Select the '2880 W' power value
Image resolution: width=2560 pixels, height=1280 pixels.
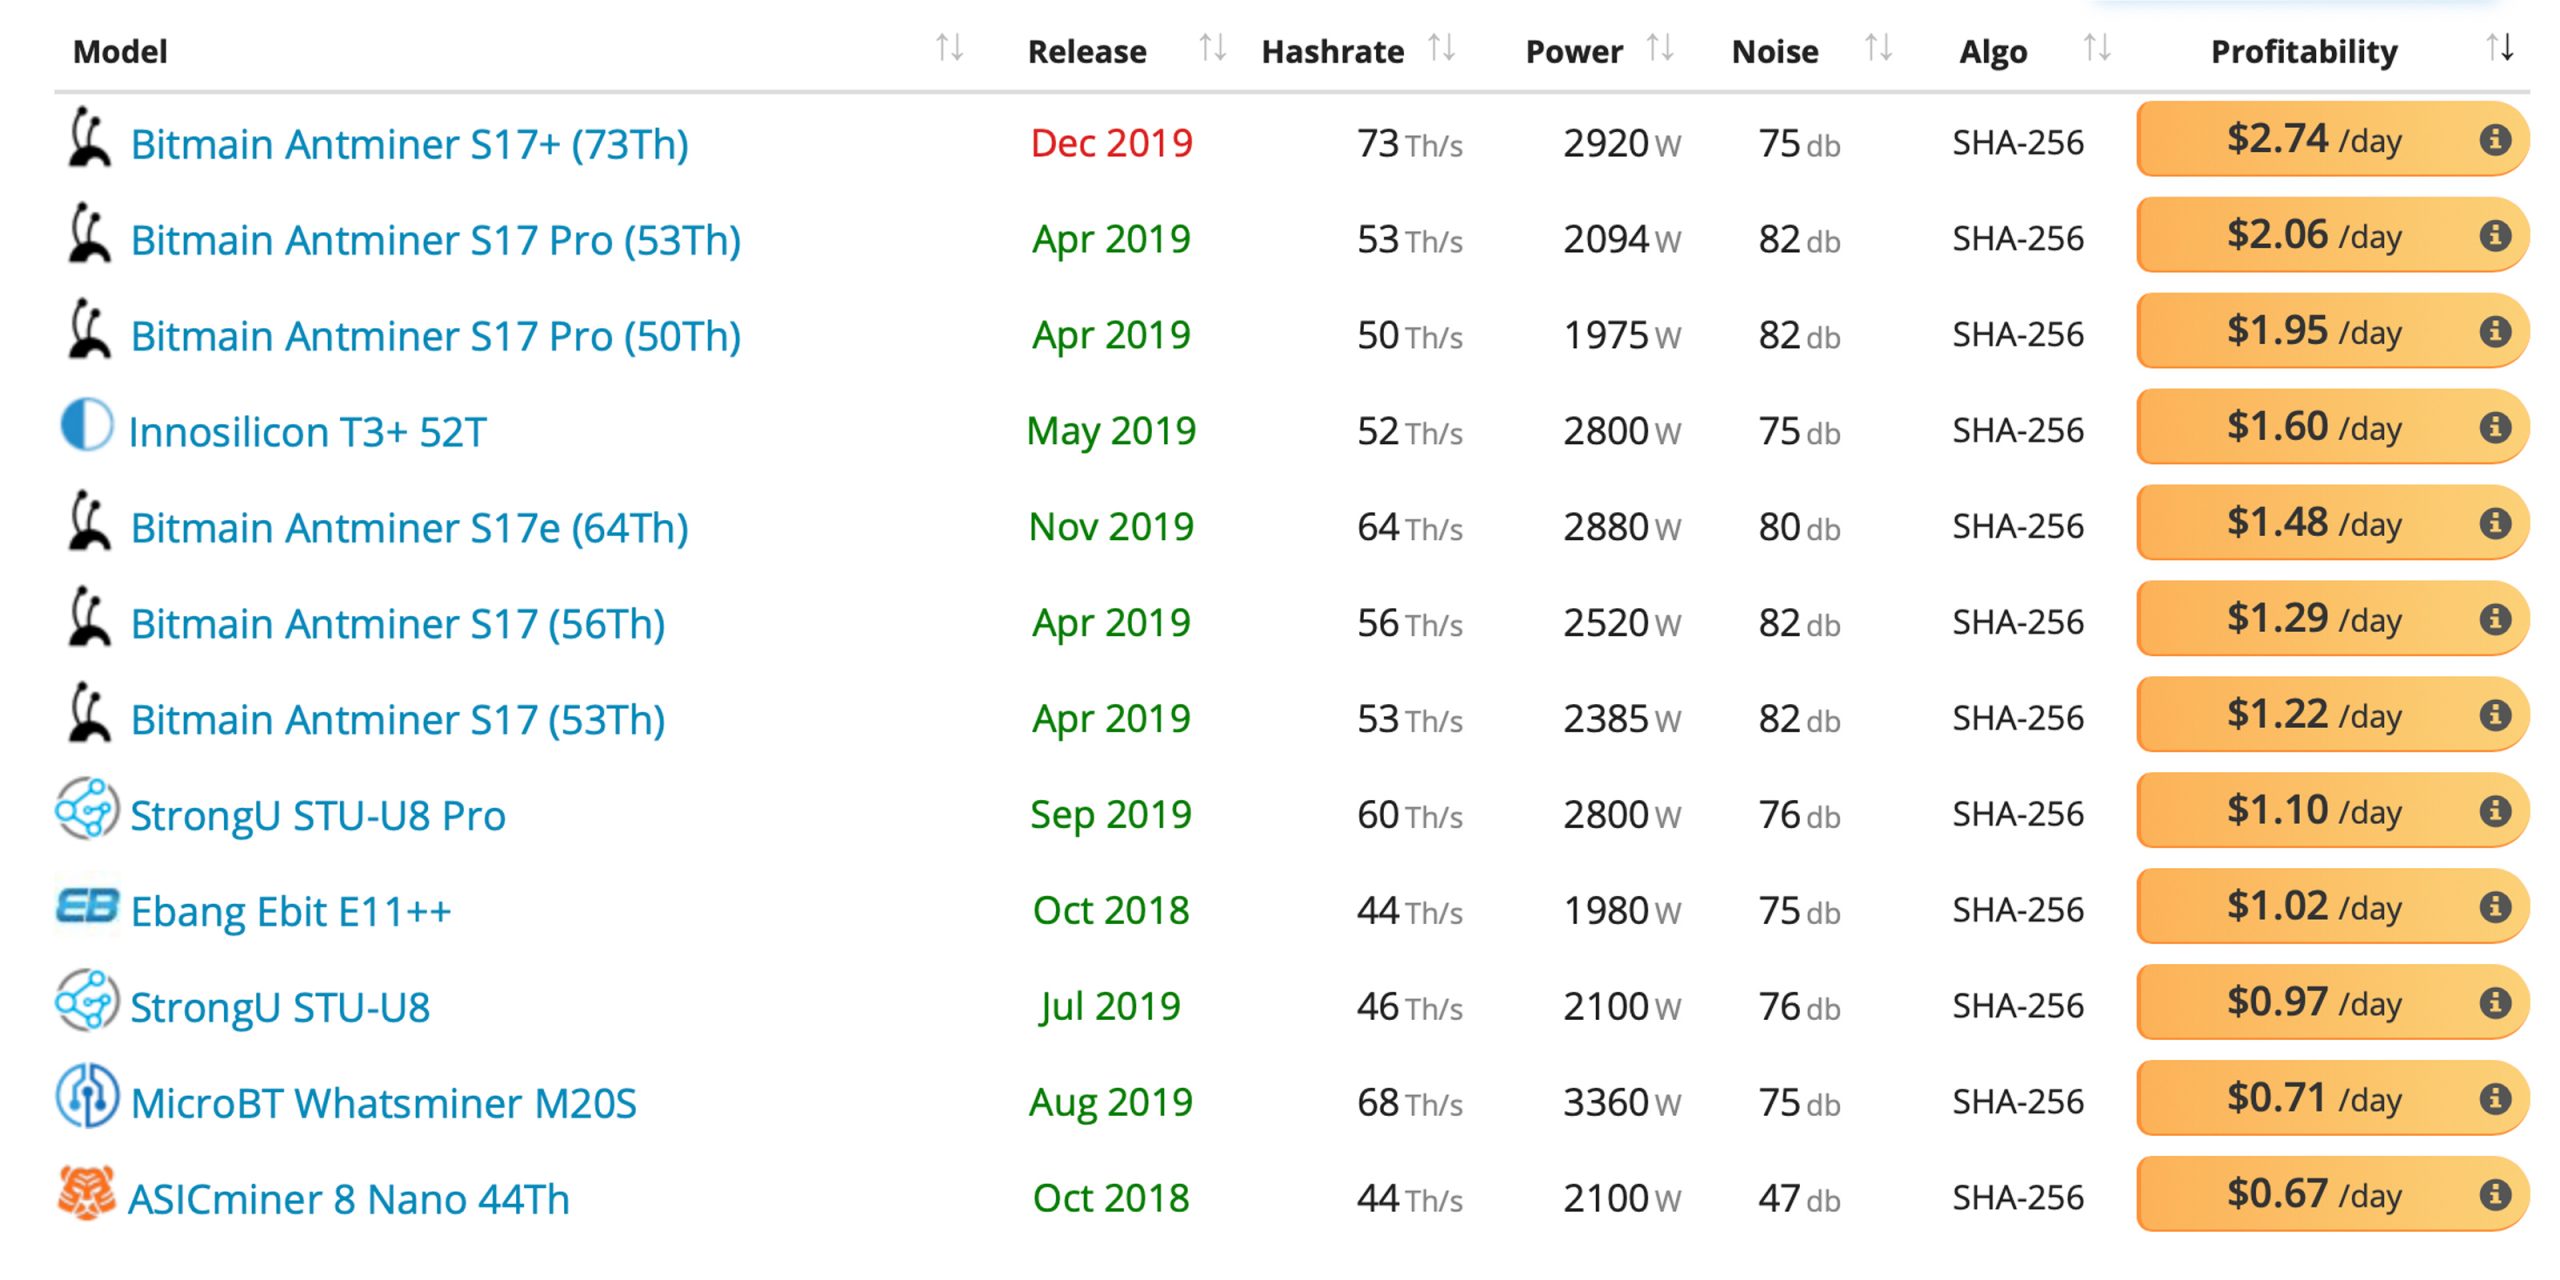1622,527
